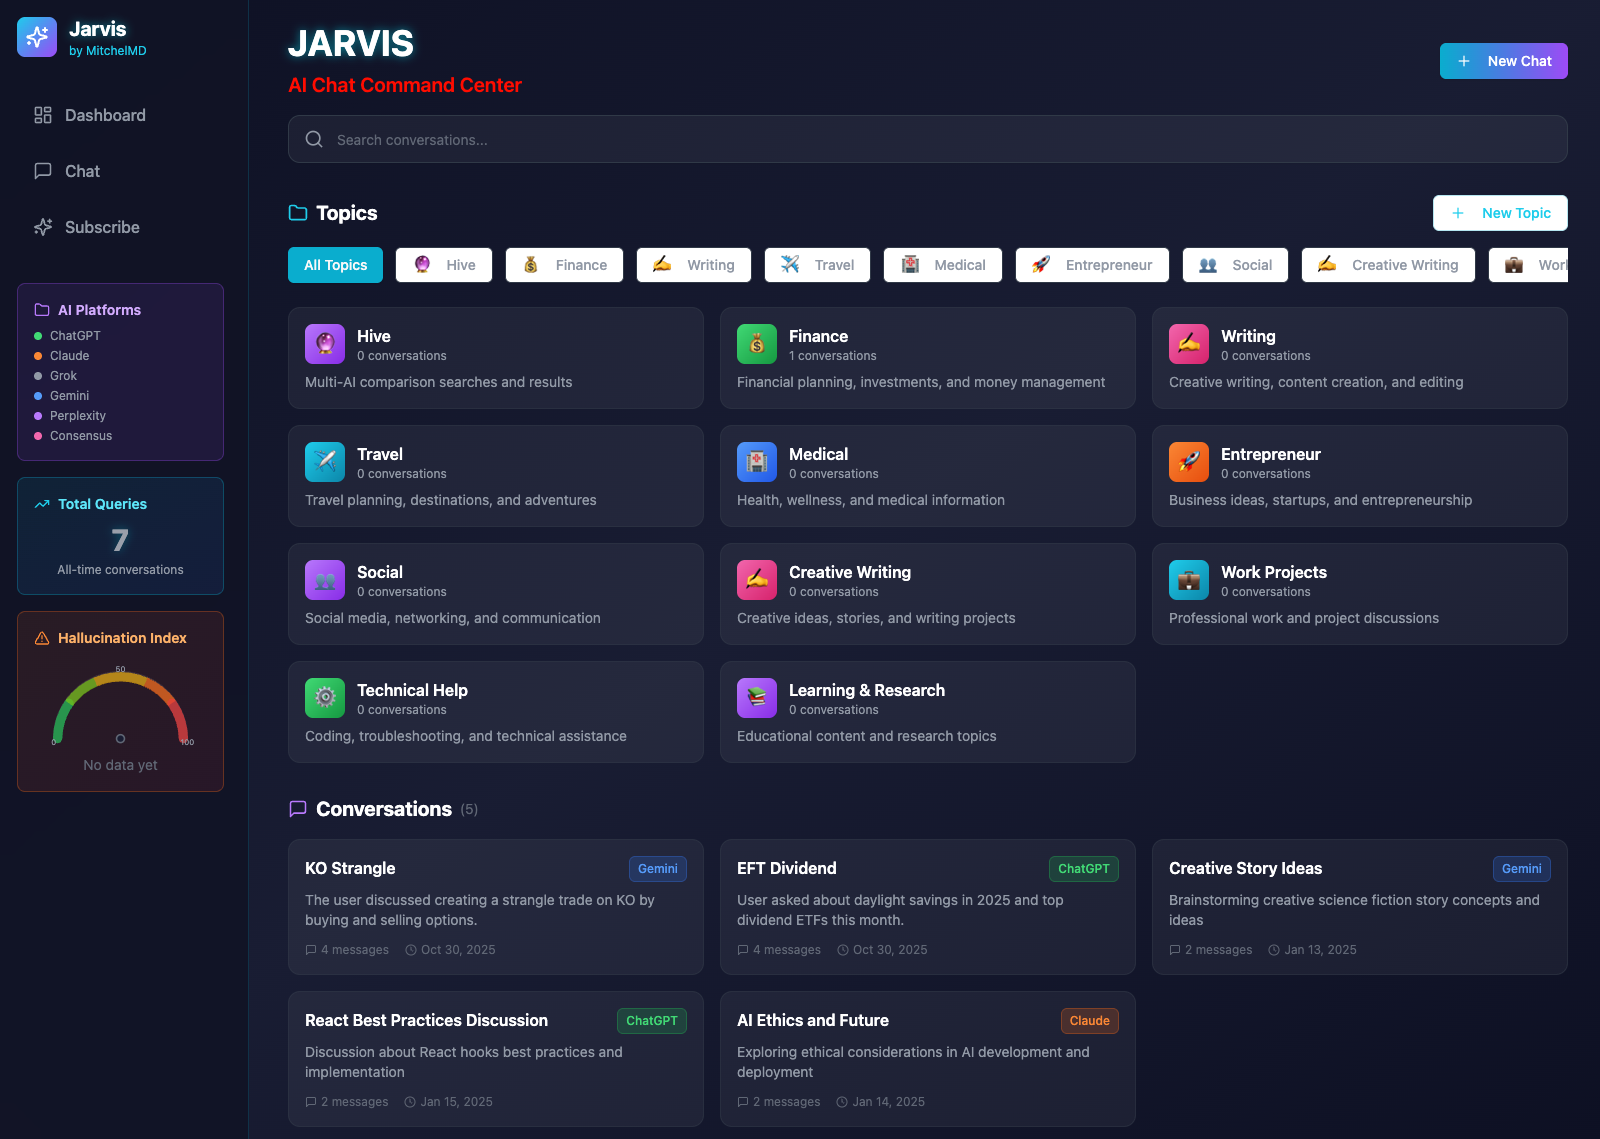This screenshot has width=1600, height=1139.
Task: Click the Medical topic card icon
Action: (757, 461)
